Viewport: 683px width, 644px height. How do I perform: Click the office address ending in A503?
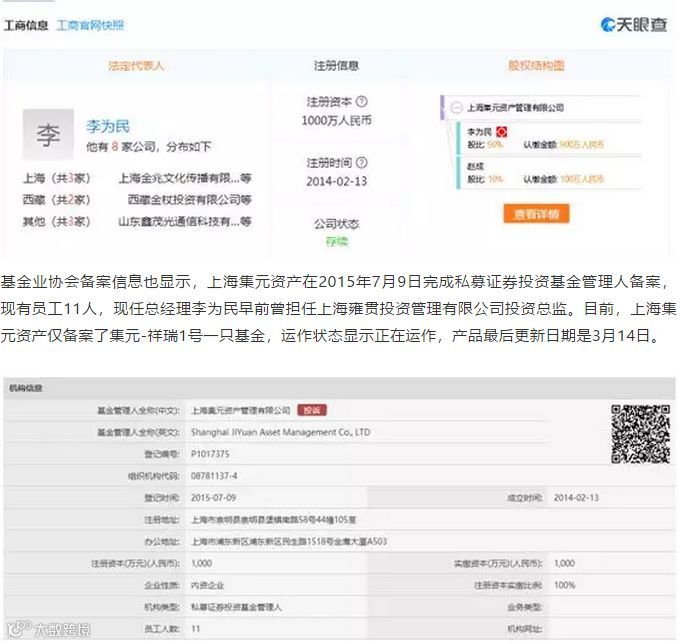point(289,541)
